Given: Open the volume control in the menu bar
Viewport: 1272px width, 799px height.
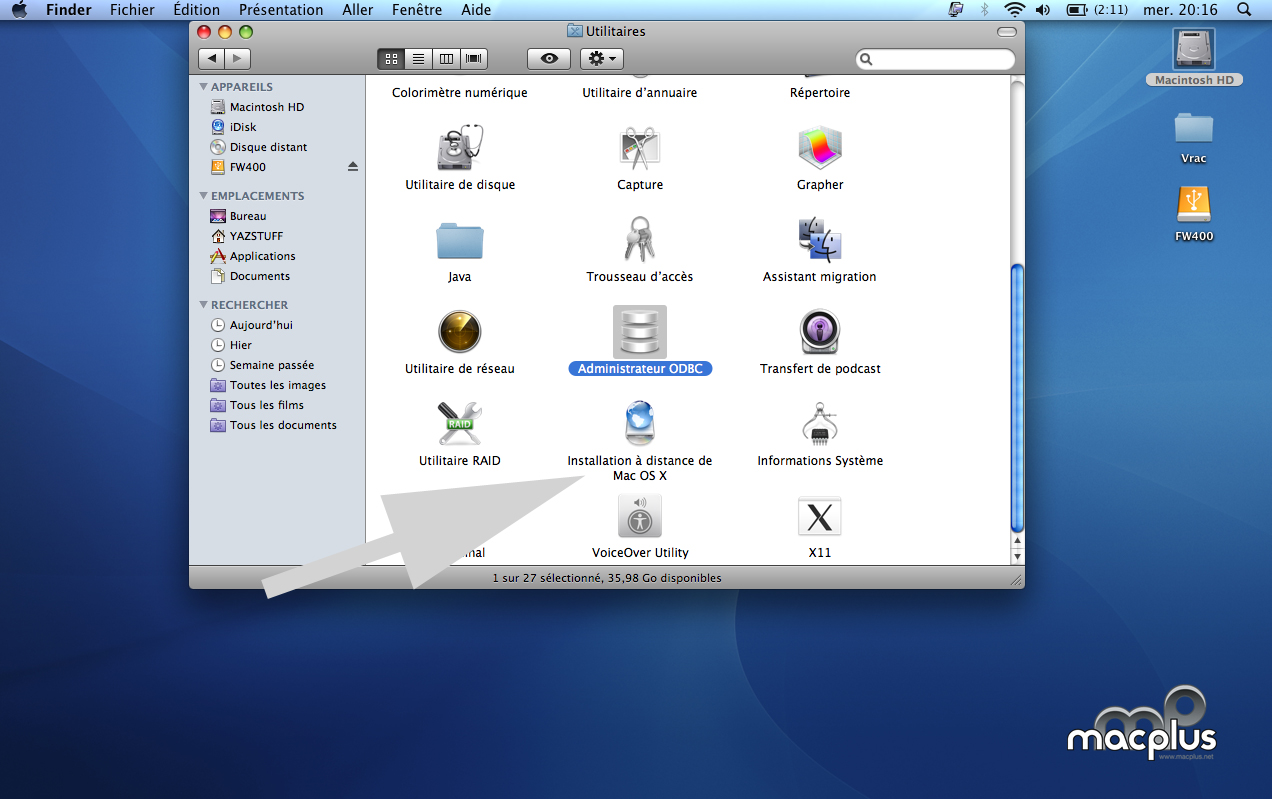Looking at the screenshot, I should coord(1043,10).
